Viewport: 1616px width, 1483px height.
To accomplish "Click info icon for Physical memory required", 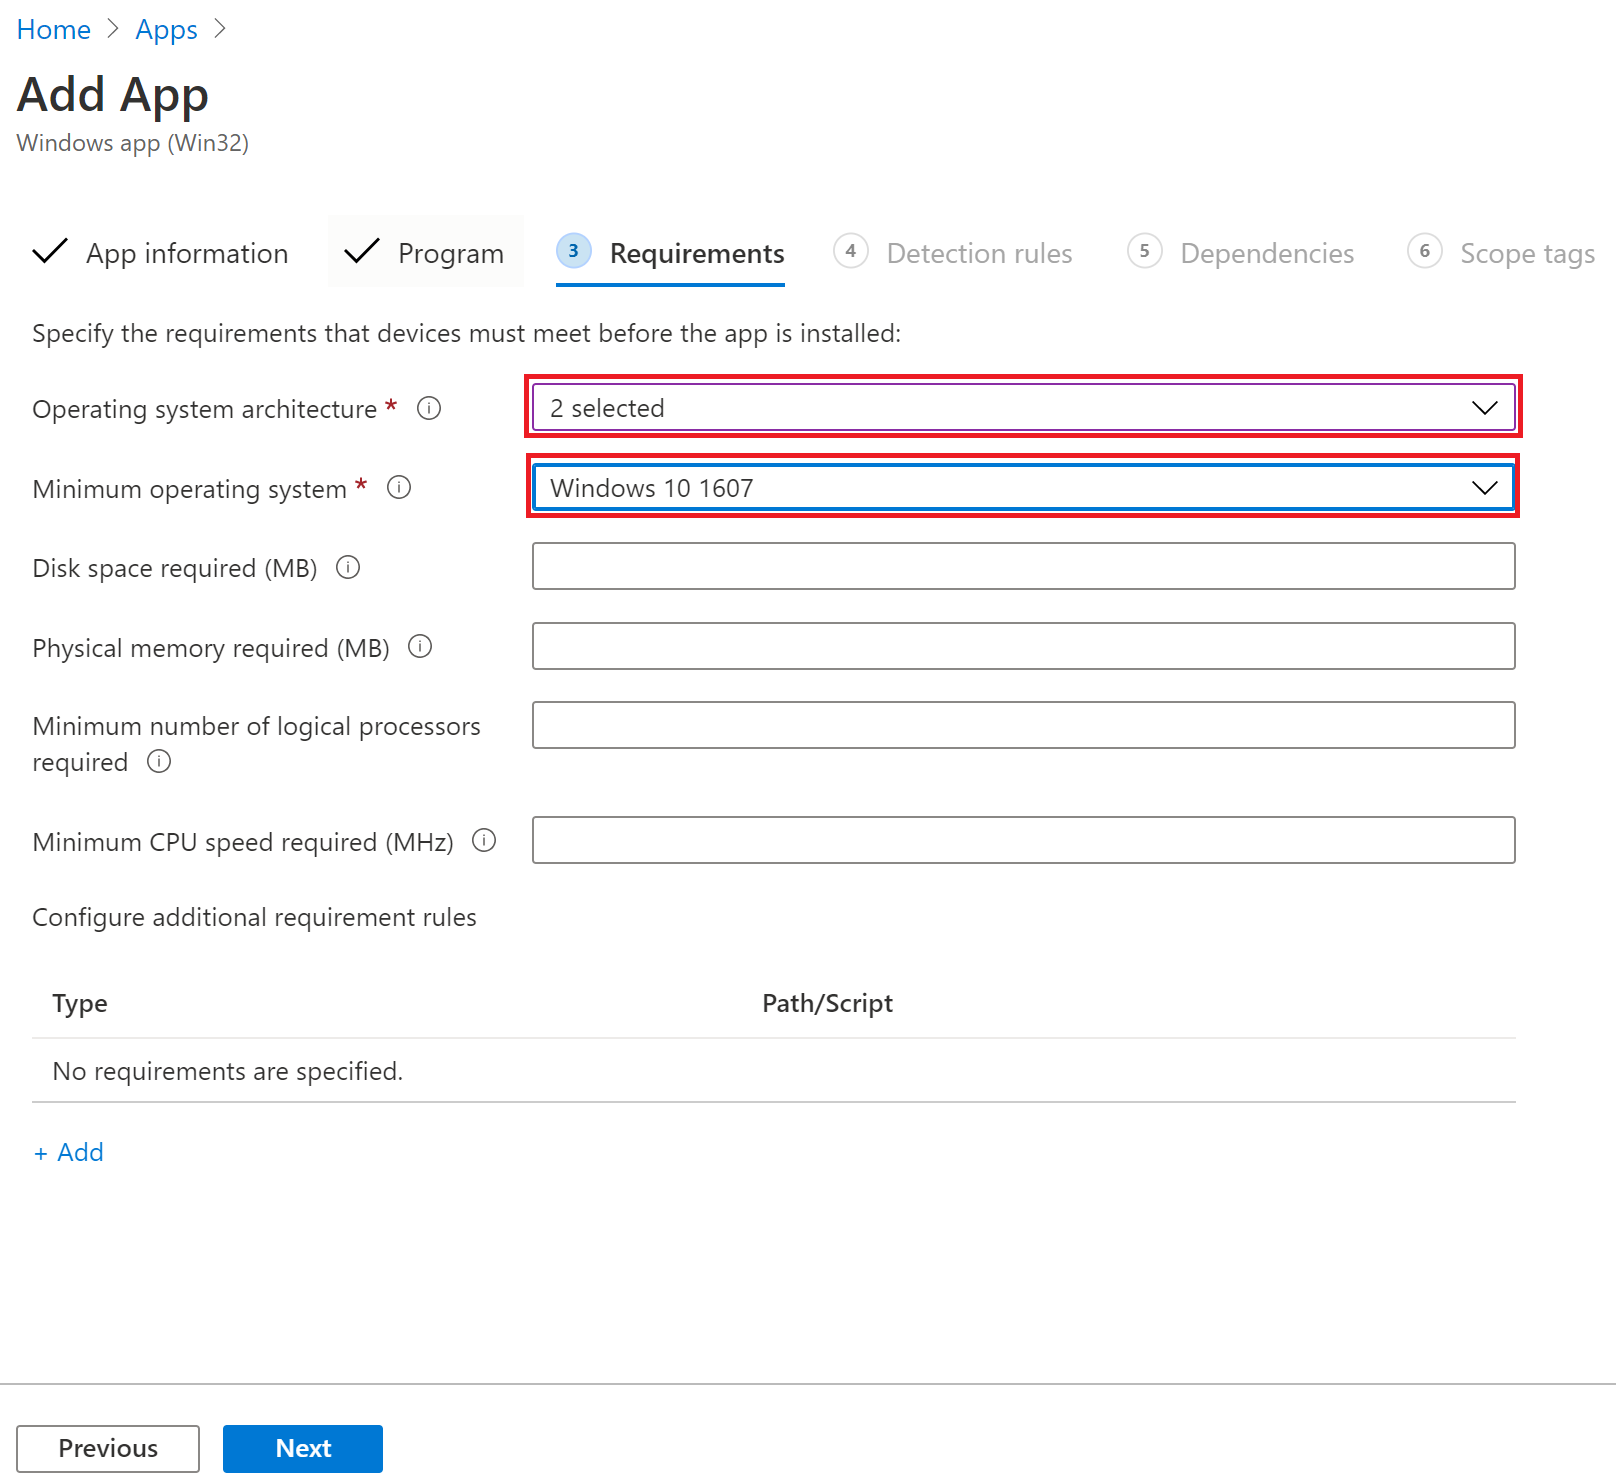I will click(x=420, y=646).
